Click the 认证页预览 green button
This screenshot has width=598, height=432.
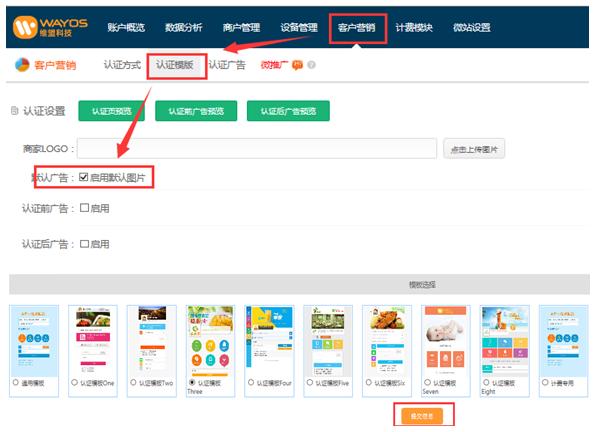pos(111,111)
